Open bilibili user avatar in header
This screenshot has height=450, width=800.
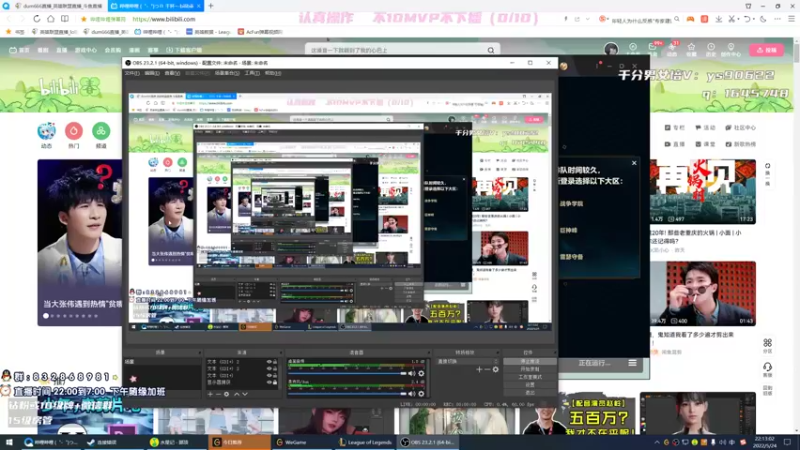point(611,49)
